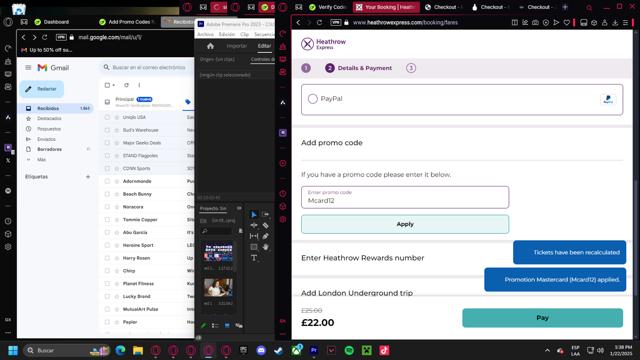The height and width of the screenshot is (360, 640).
Task: Reload the Heathrow Express page
Action: pyautogui.click(x=319, y=22)
